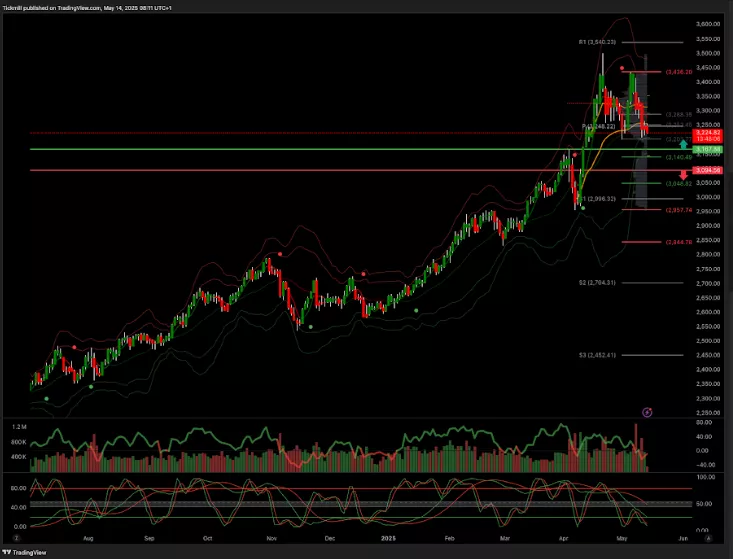Click the purple lightning event icon

pos(647,411)
